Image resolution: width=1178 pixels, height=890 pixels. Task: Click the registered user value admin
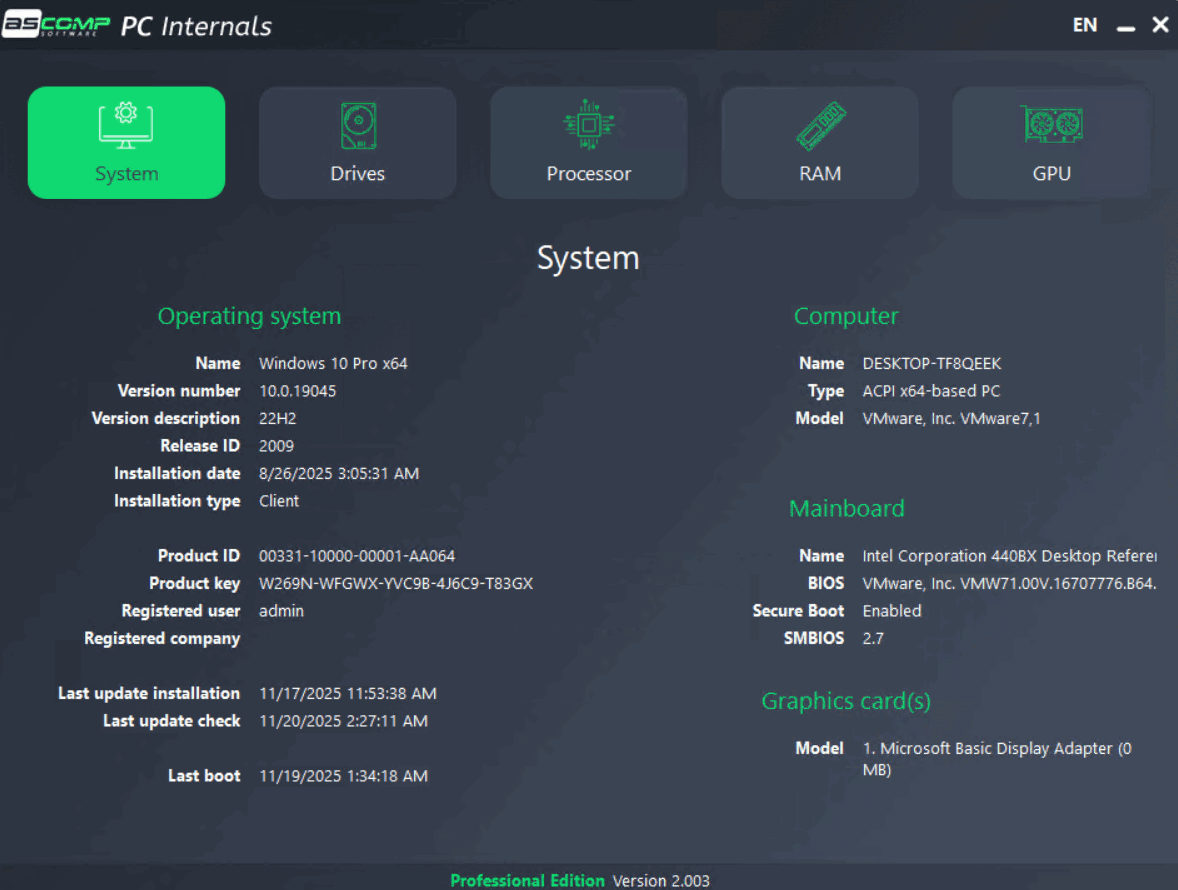tap(281, 611)
